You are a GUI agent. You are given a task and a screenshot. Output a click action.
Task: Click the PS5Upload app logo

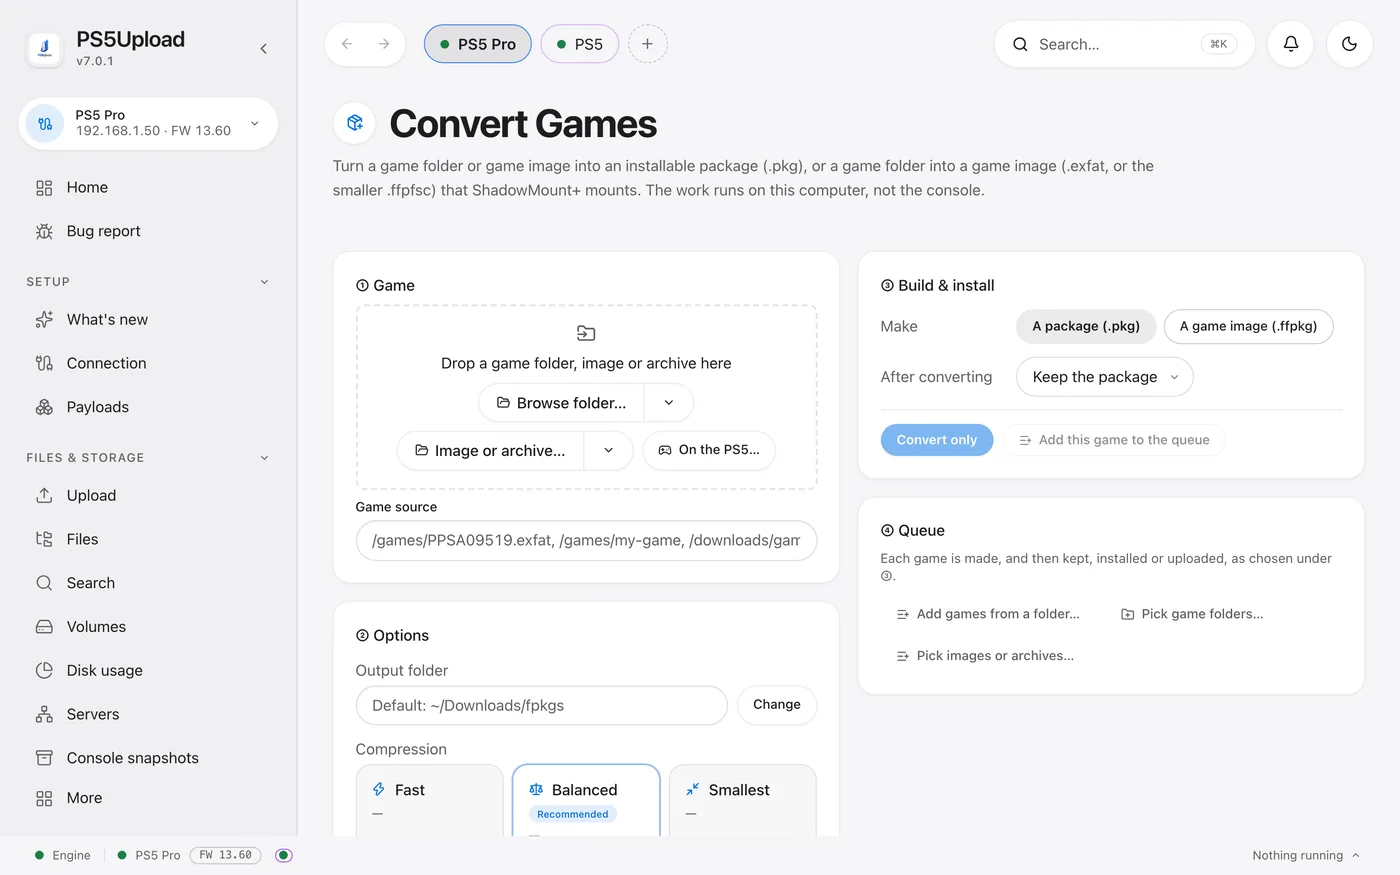pos(44,48)
